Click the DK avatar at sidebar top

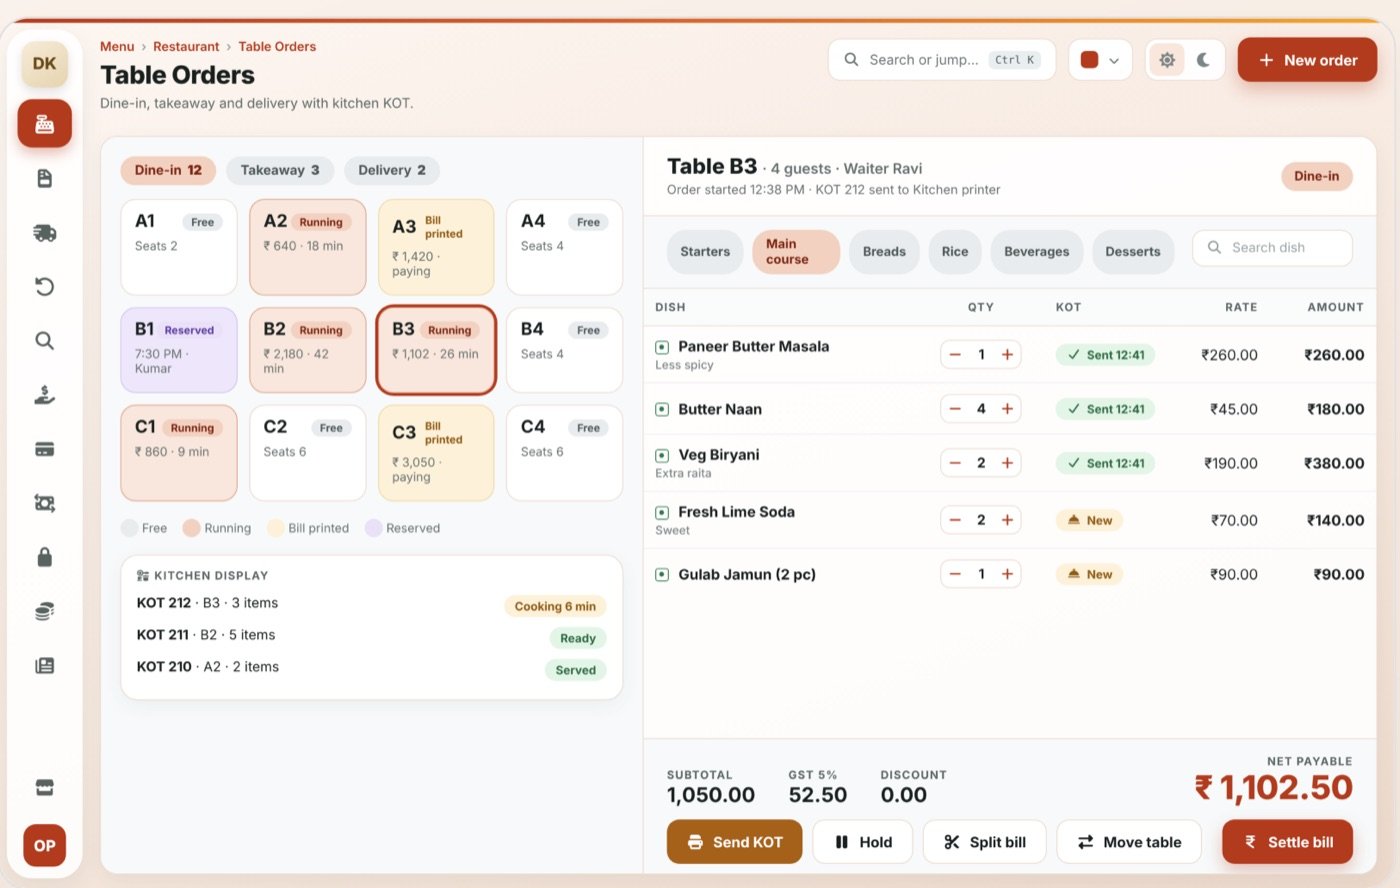click(44, 64)
